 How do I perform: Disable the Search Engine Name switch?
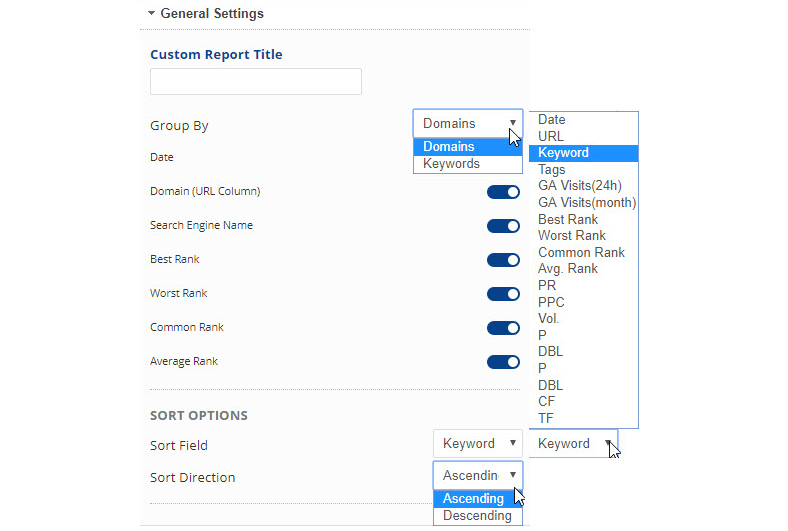503,226
